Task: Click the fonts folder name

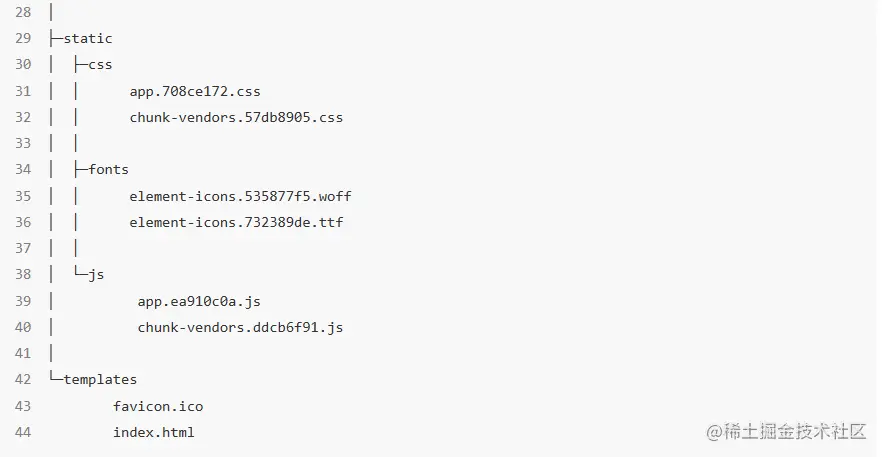Action: [109, 170]
